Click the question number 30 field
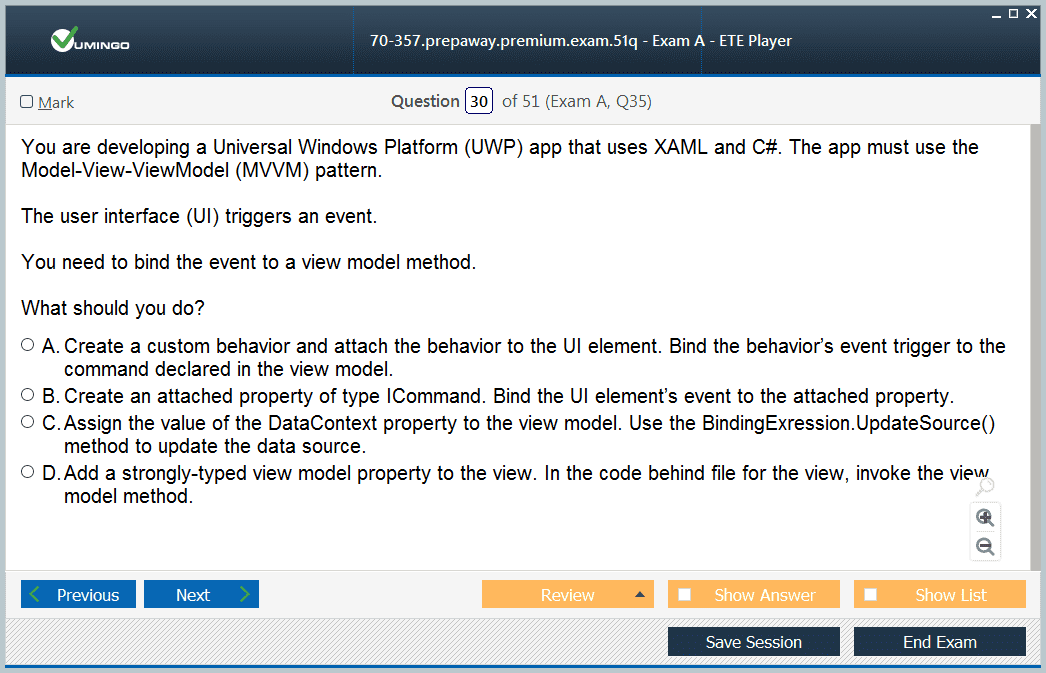This screenshot has width=1046, height=673. tap(479, 101)
